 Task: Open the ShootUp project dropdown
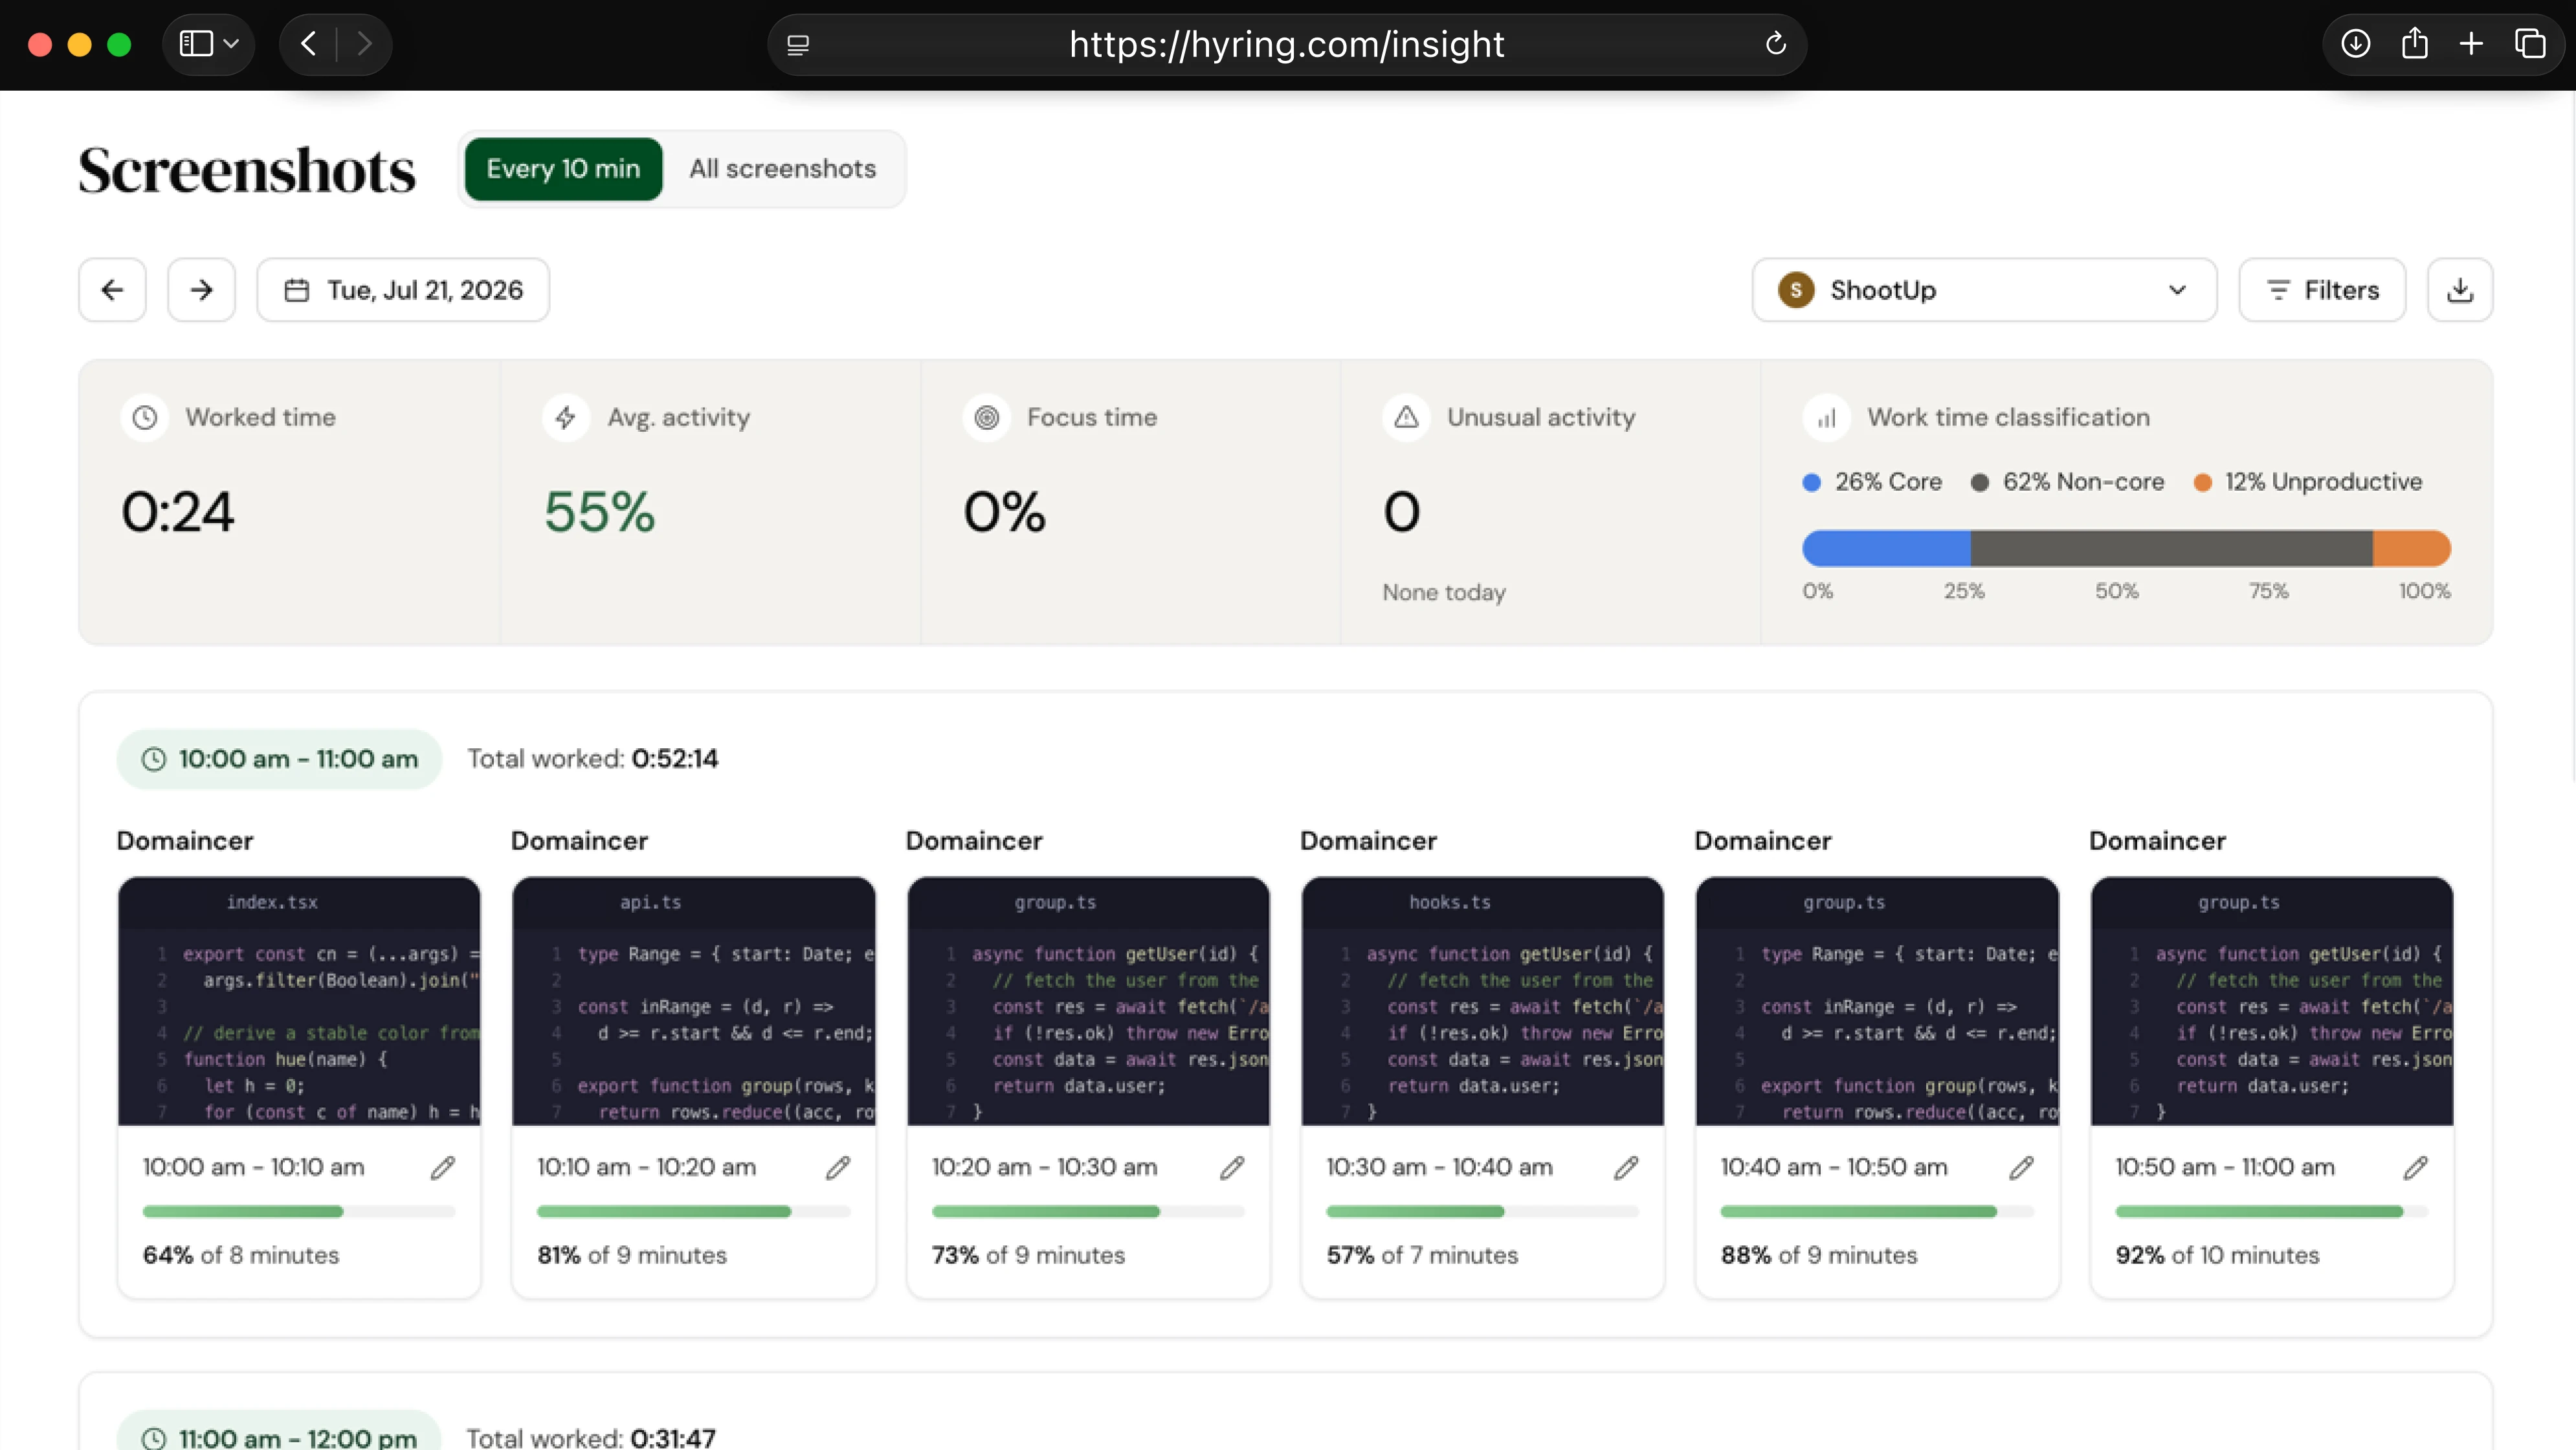[x=1984, y=290]
